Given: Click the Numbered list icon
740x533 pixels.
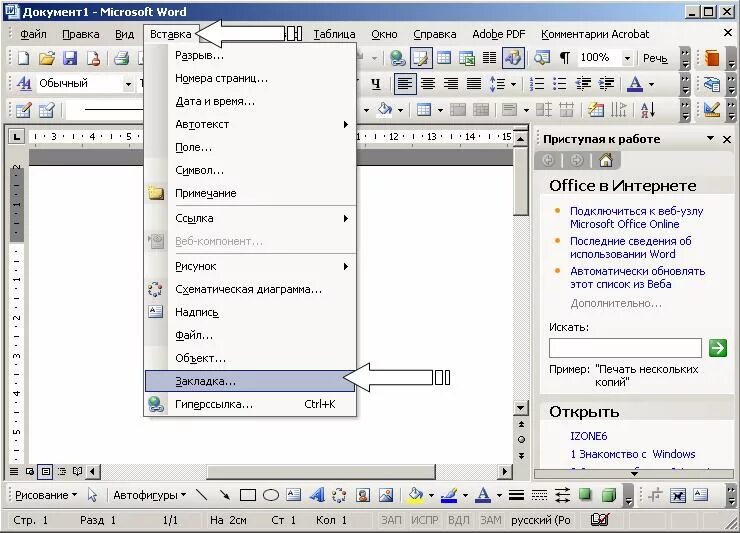Looking at the screenshot, I should click(x=537, y=84).
